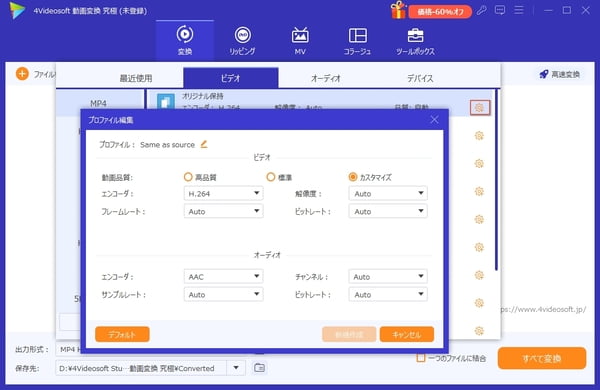Image resolution: width=600 pixels, height=390 pixels.
Task: Open the ツールボックス toolbox icon
Action: pyautogui.click(x=415, y=36)
